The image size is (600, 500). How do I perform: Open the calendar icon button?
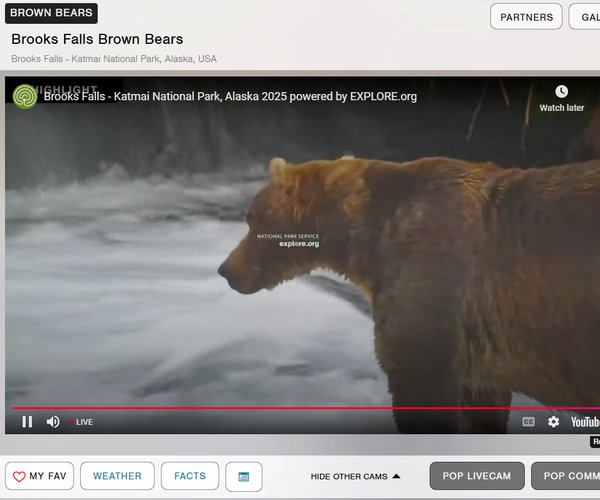point(244,476)
